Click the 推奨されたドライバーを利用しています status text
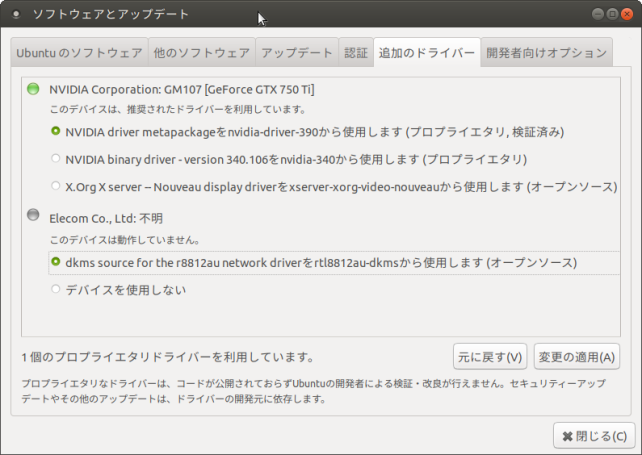The image size is (642, 455). (x=178, y=109)
